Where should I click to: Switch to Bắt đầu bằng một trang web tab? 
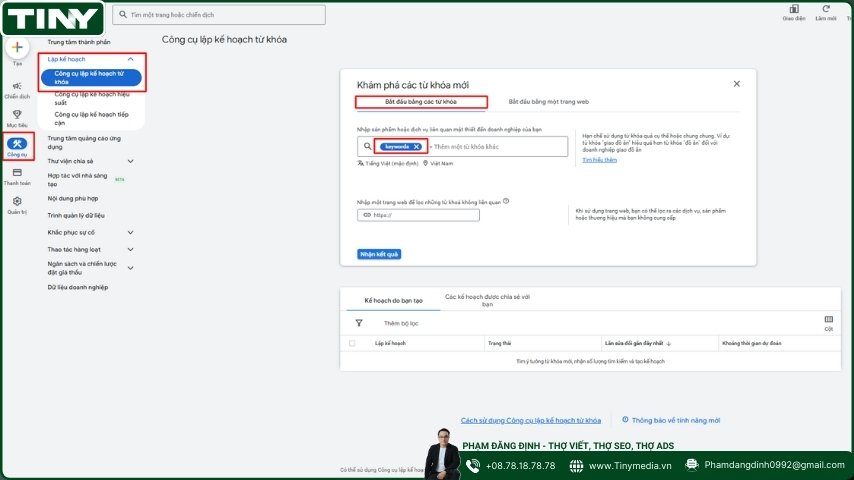coord(548,102)
